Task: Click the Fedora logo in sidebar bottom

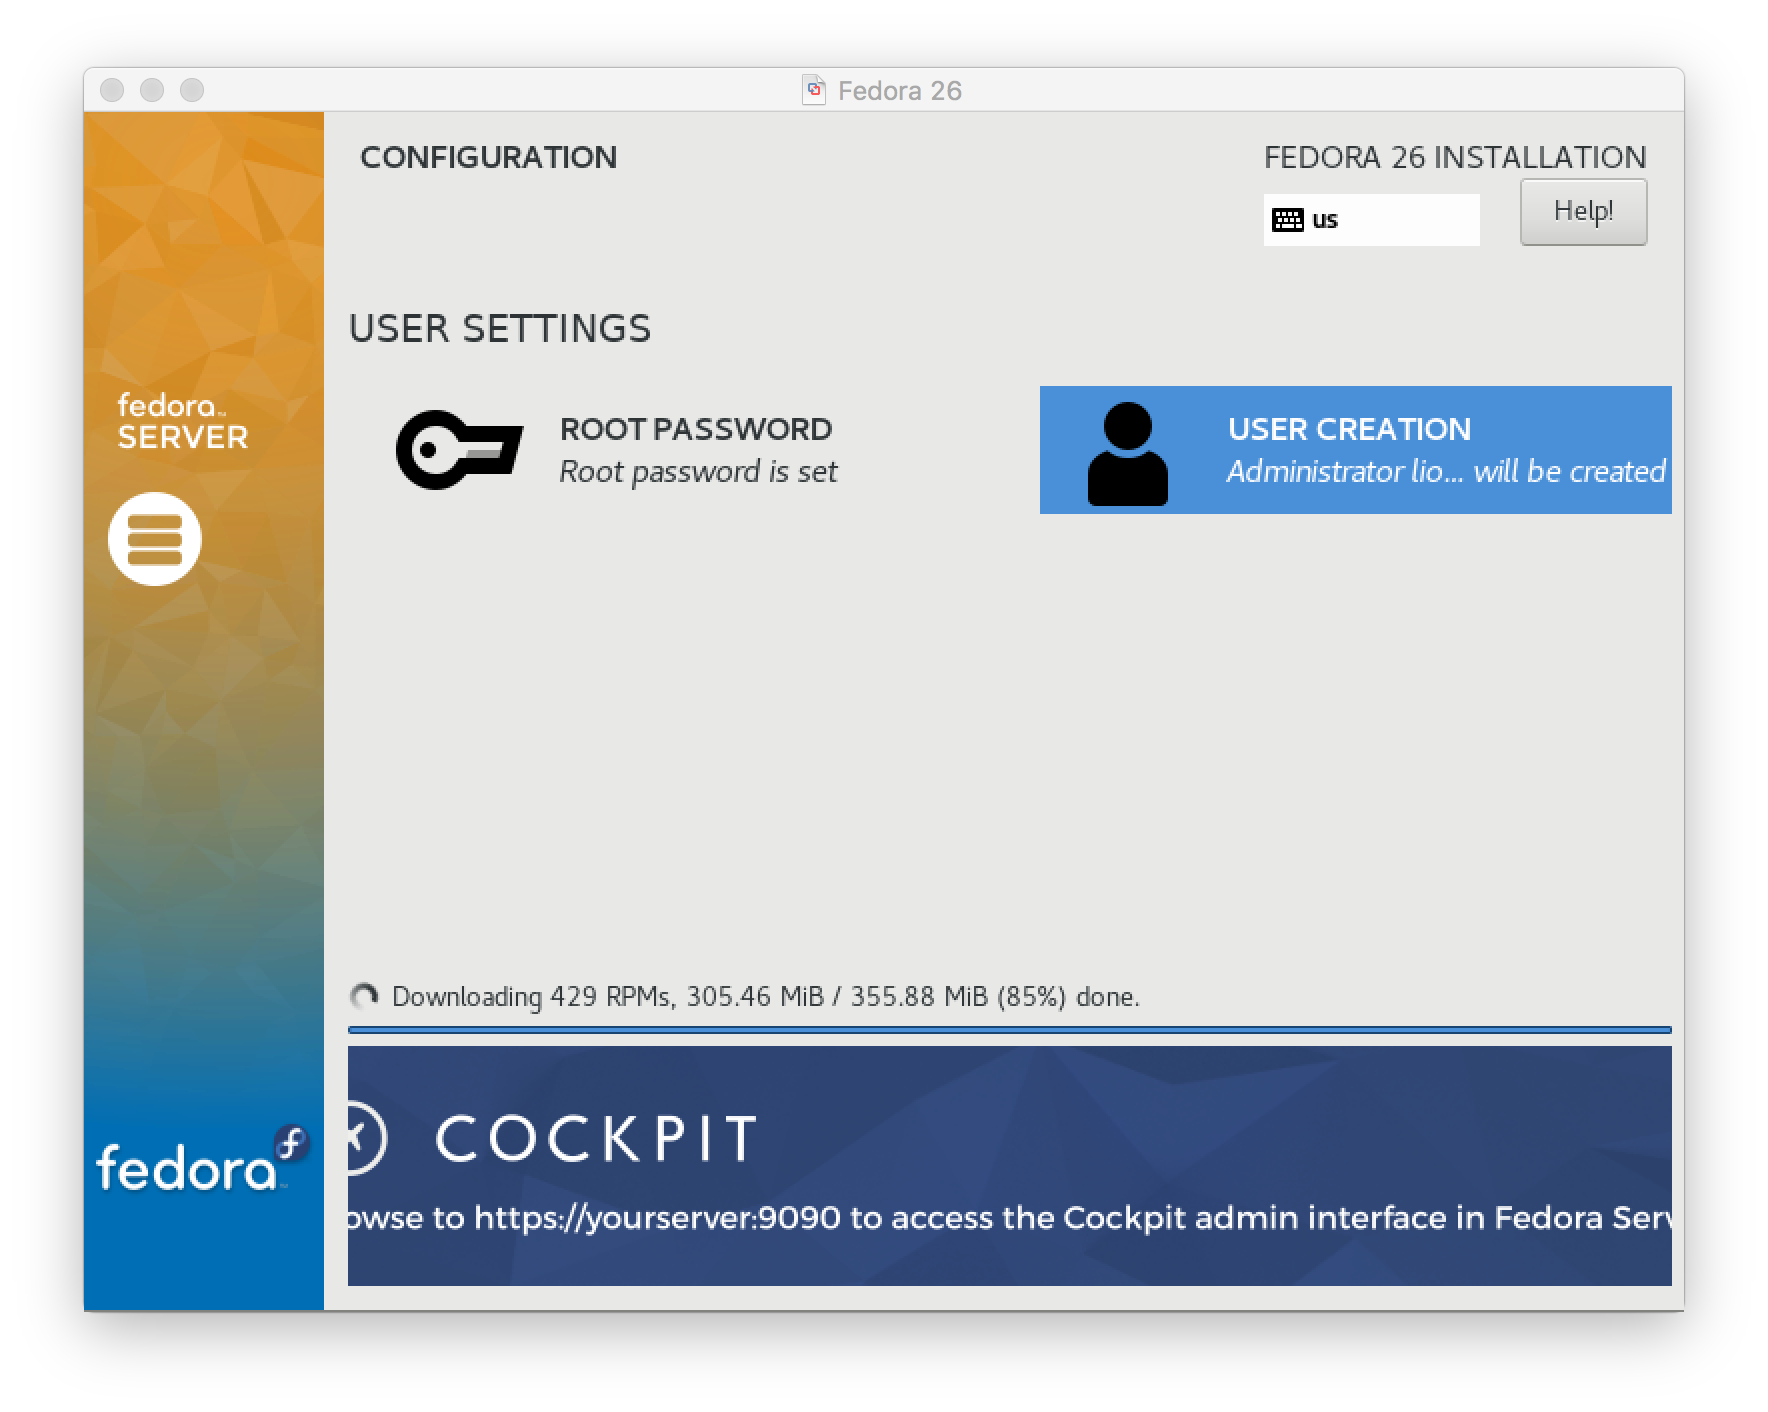Action: pos(202,1160)
